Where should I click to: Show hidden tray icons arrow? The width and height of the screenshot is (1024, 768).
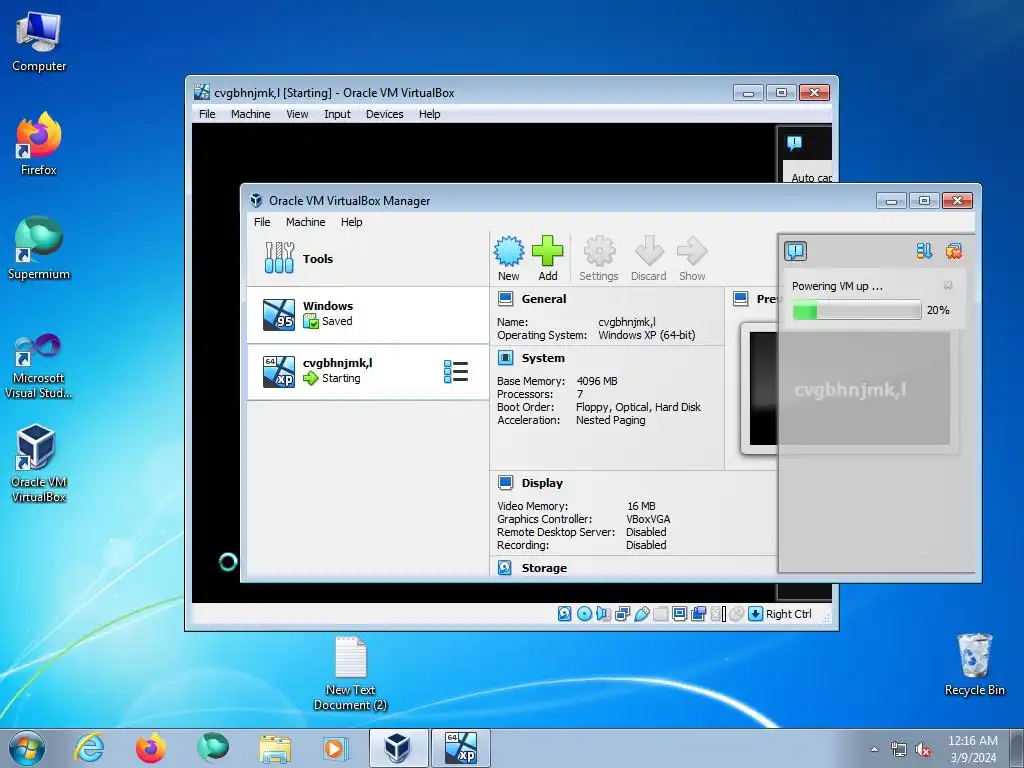click(x=874, y=749)
